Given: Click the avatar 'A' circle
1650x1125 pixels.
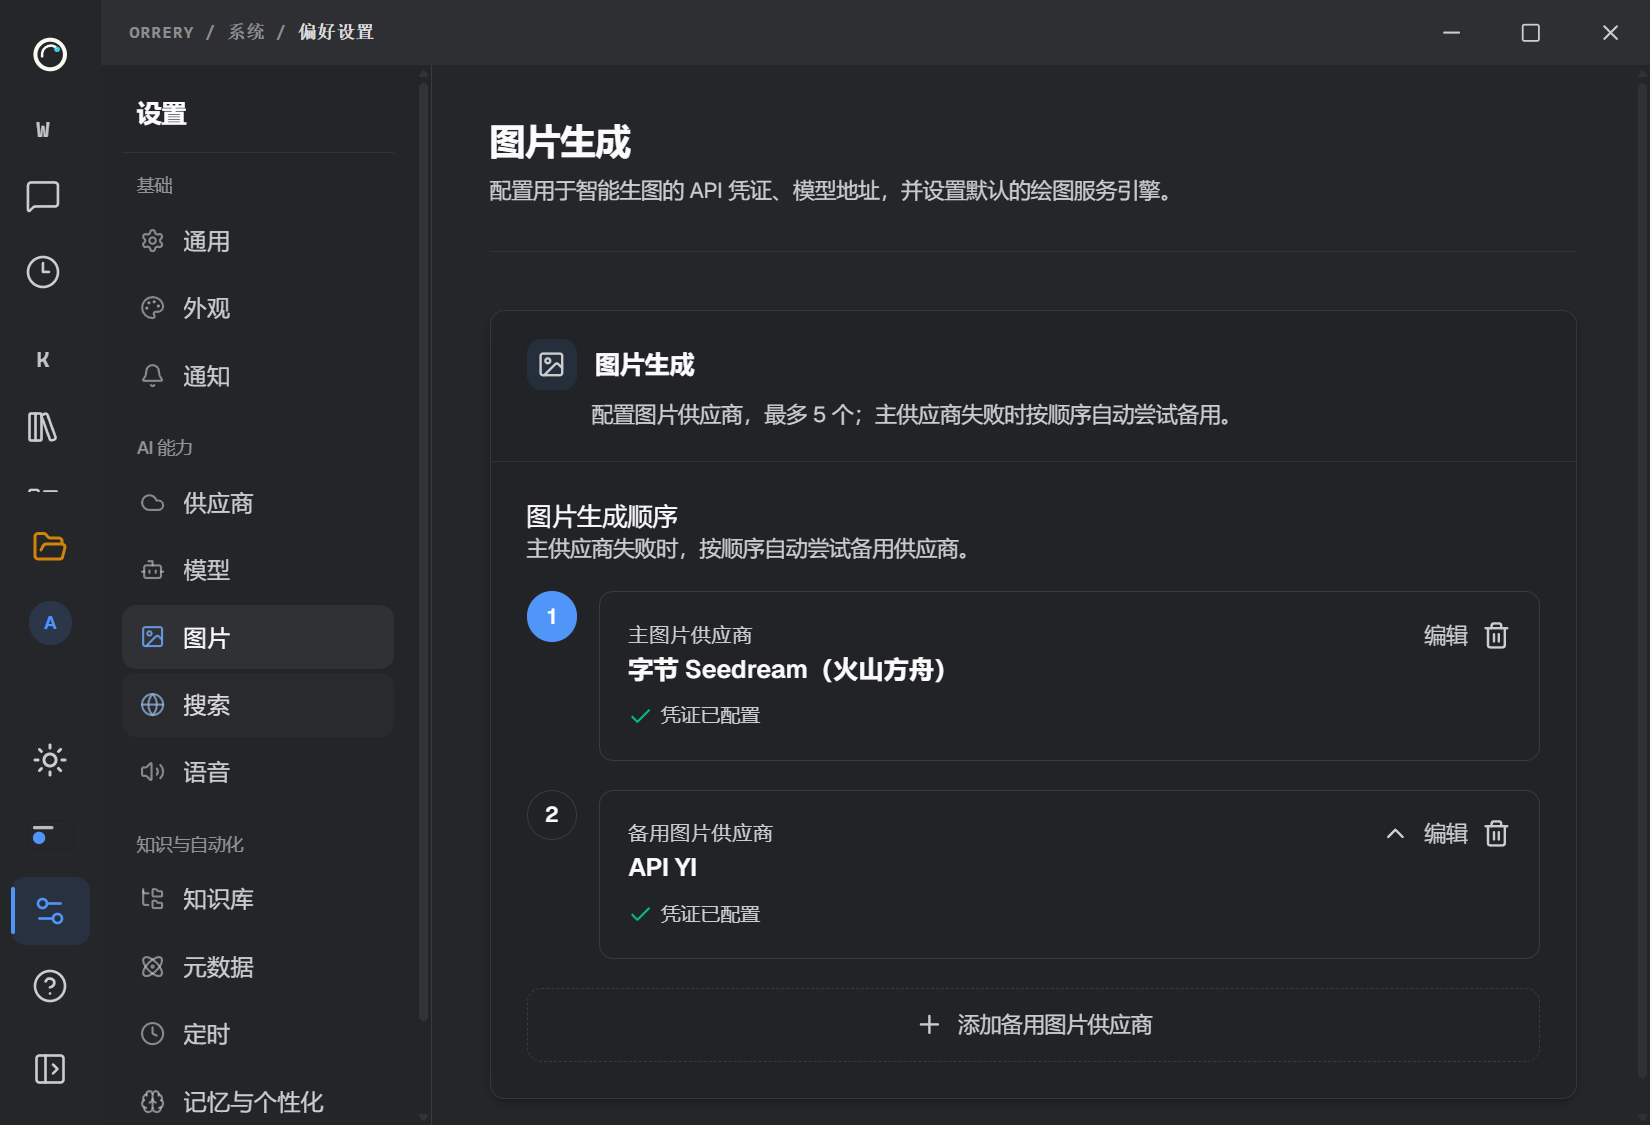Looking at the screenshot, I should click(50, 623).
